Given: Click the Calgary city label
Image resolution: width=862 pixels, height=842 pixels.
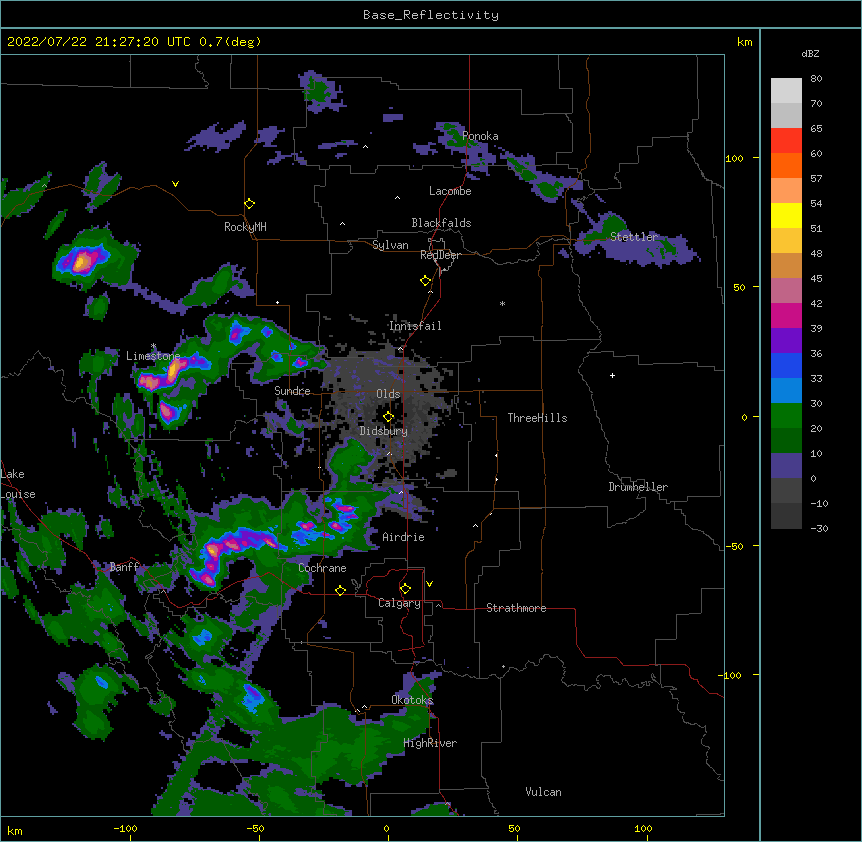Looking at the screenshot, I should [x=399, y=603].
